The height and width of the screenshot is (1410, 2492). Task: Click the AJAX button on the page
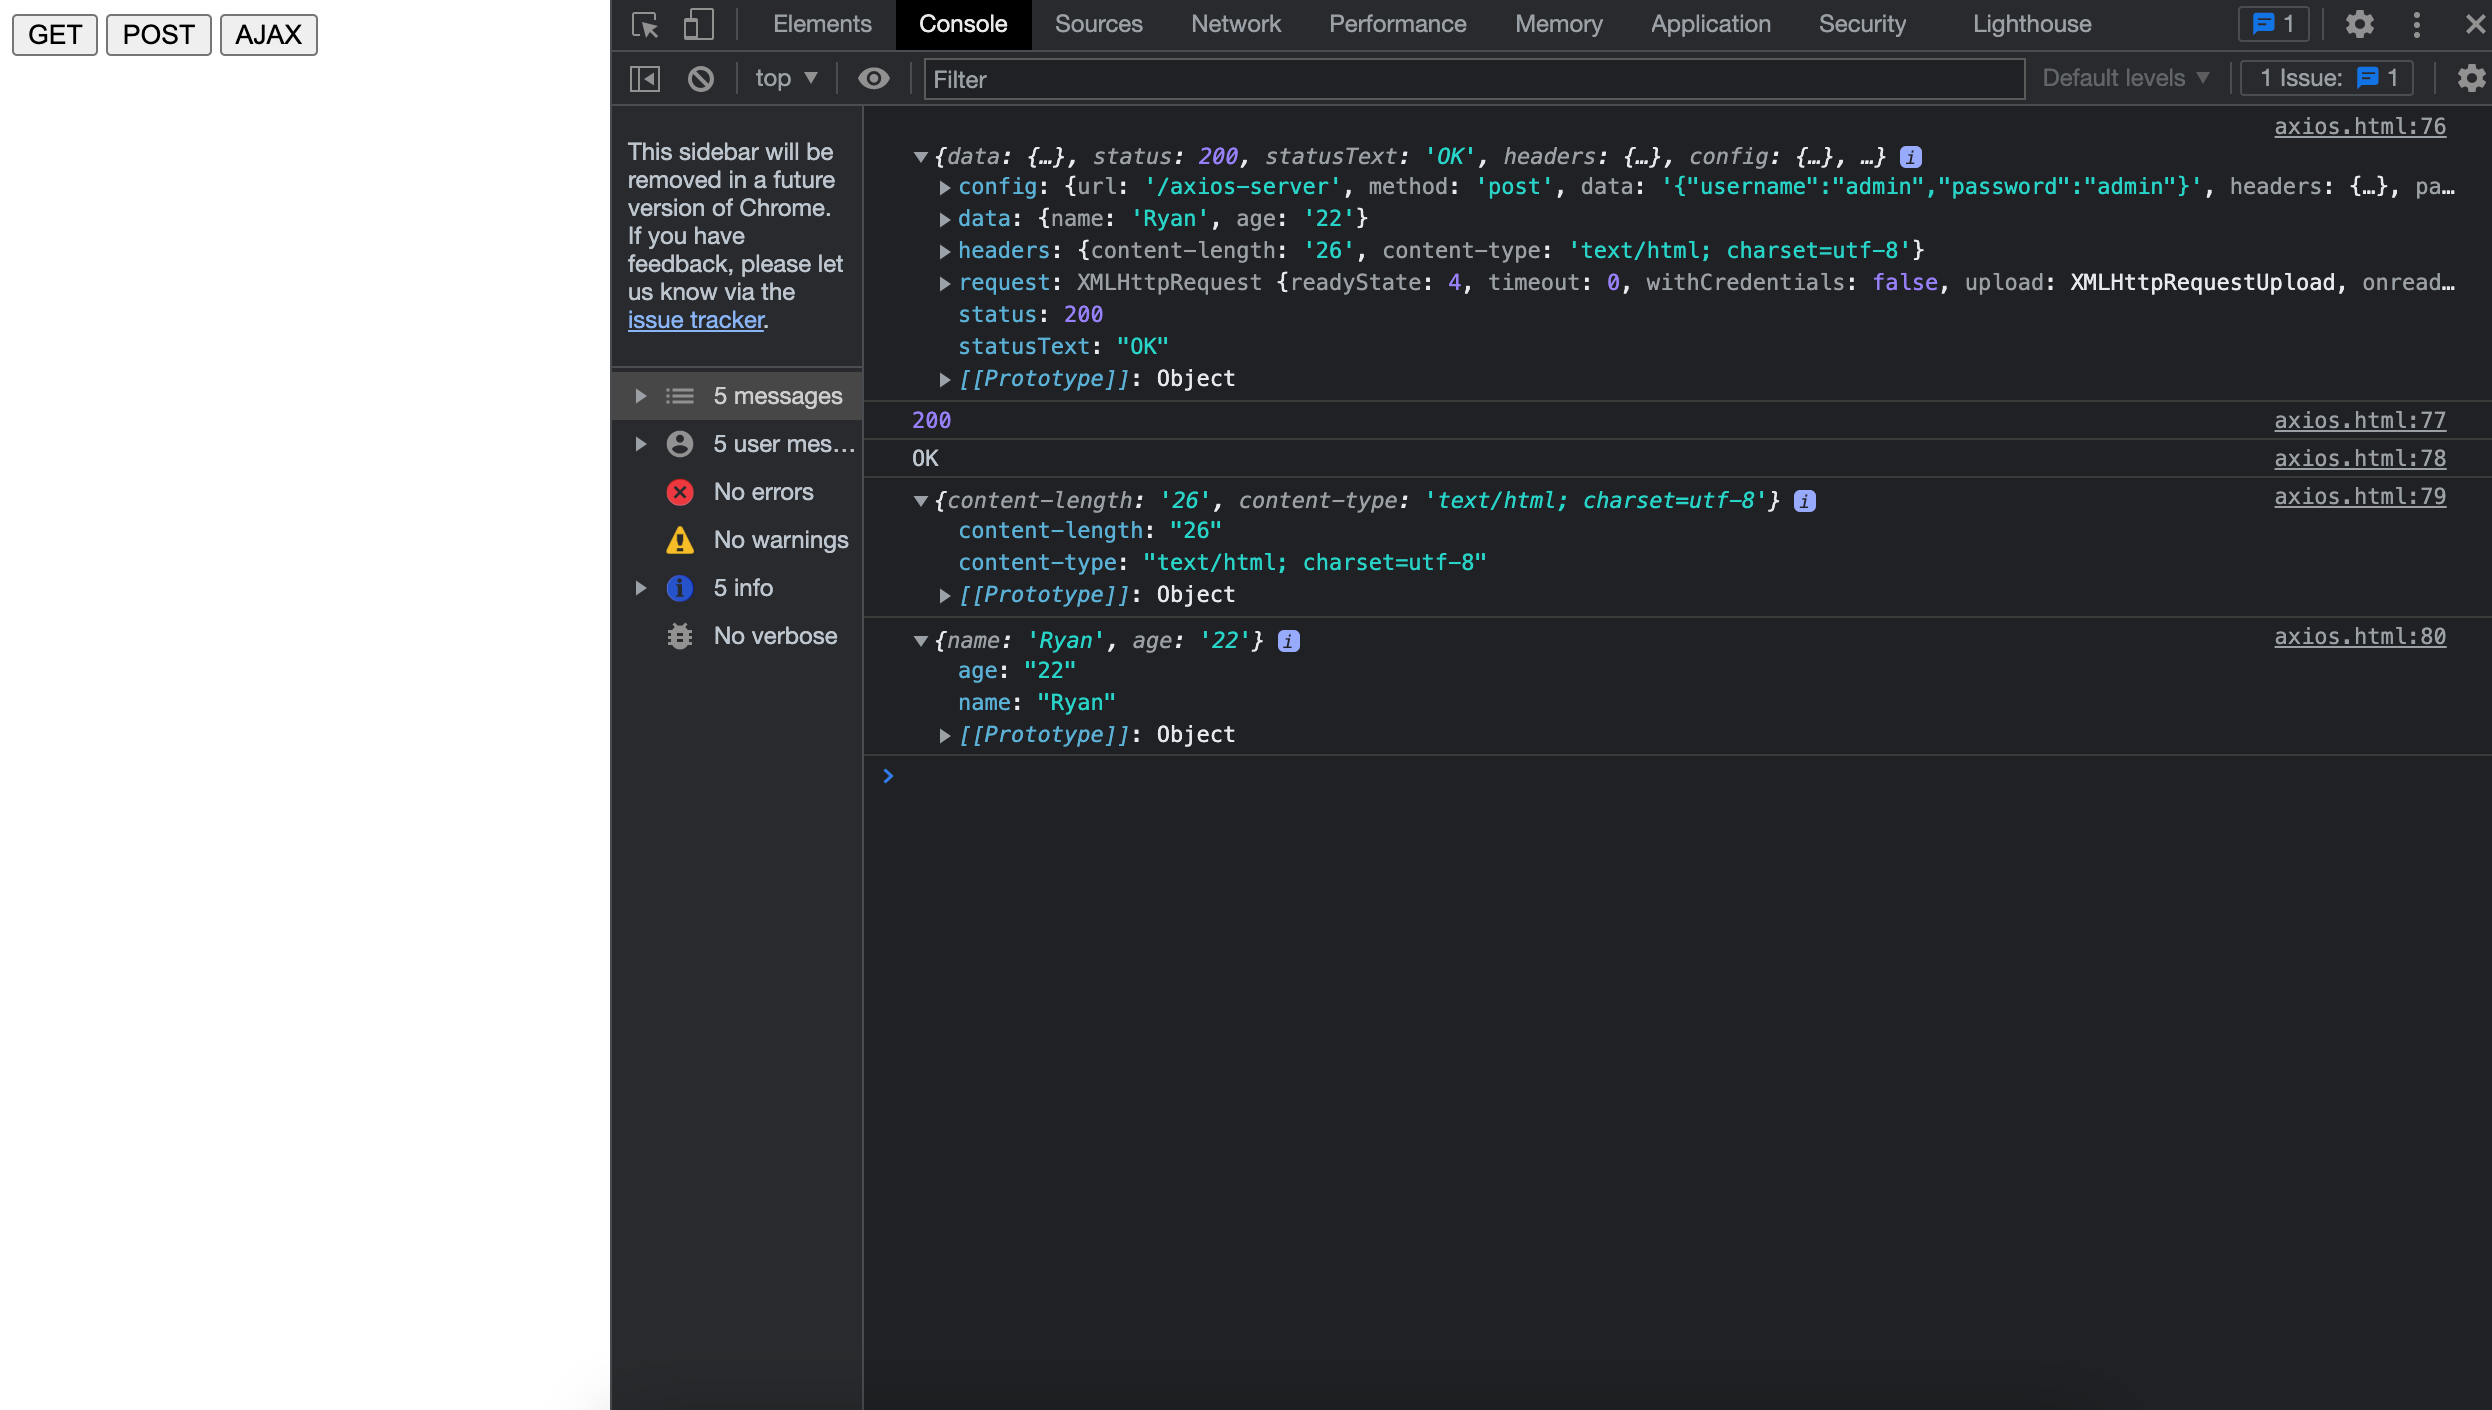click(x=268, y=35)
